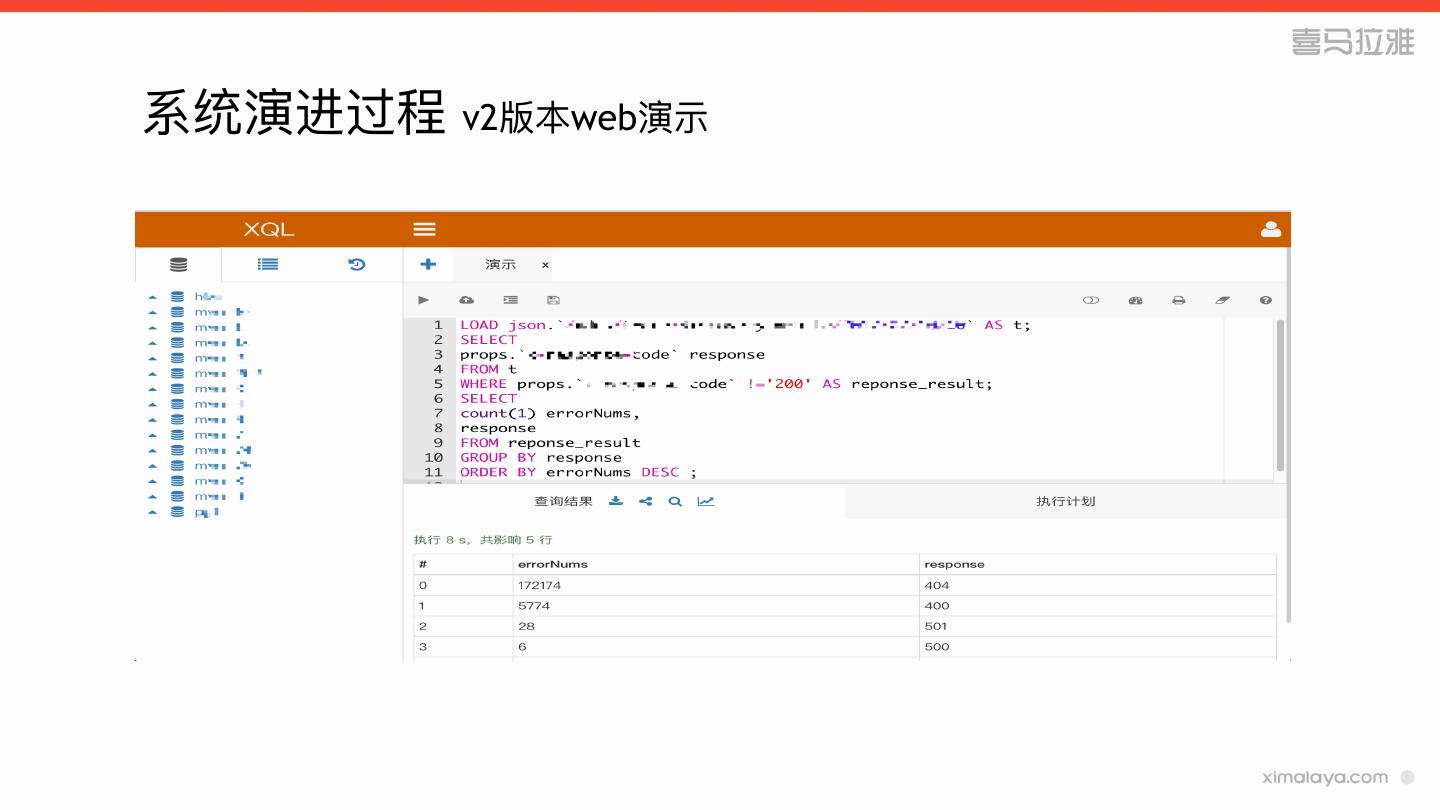Click 'count(1) errorNums,' code line
The image size is (1440, 810).
coord(550,413)
